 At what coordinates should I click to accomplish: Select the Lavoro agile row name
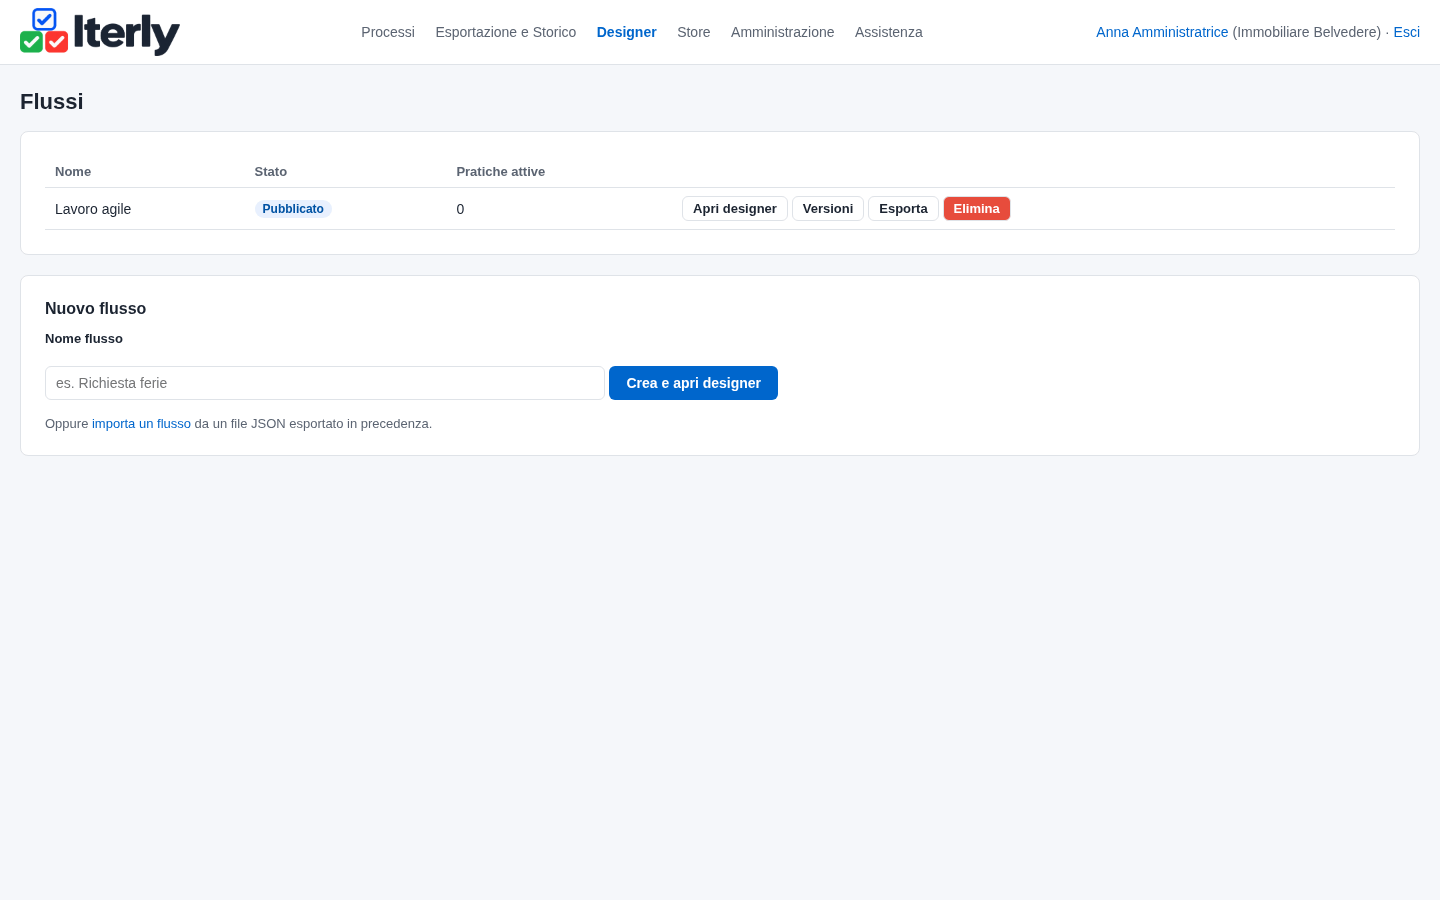tap(93, 209)
